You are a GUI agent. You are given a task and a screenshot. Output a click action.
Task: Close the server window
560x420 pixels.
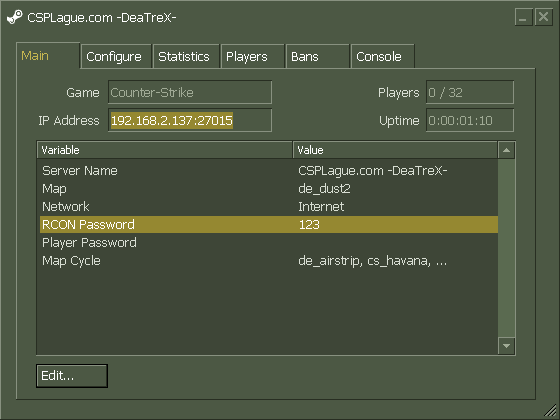tap(544, 17)
